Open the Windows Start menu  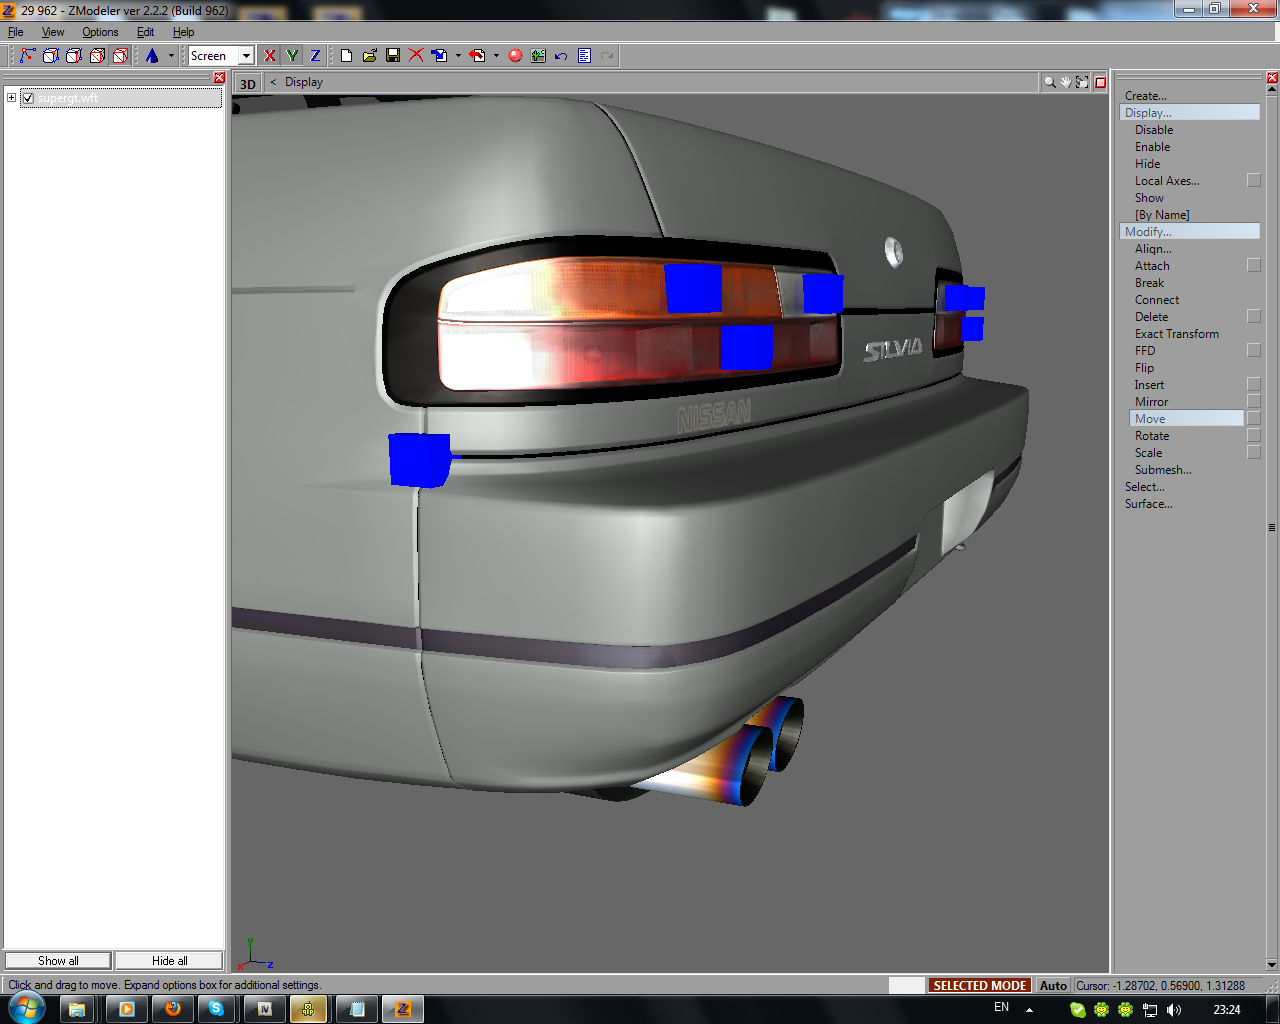coord(25,1009)
